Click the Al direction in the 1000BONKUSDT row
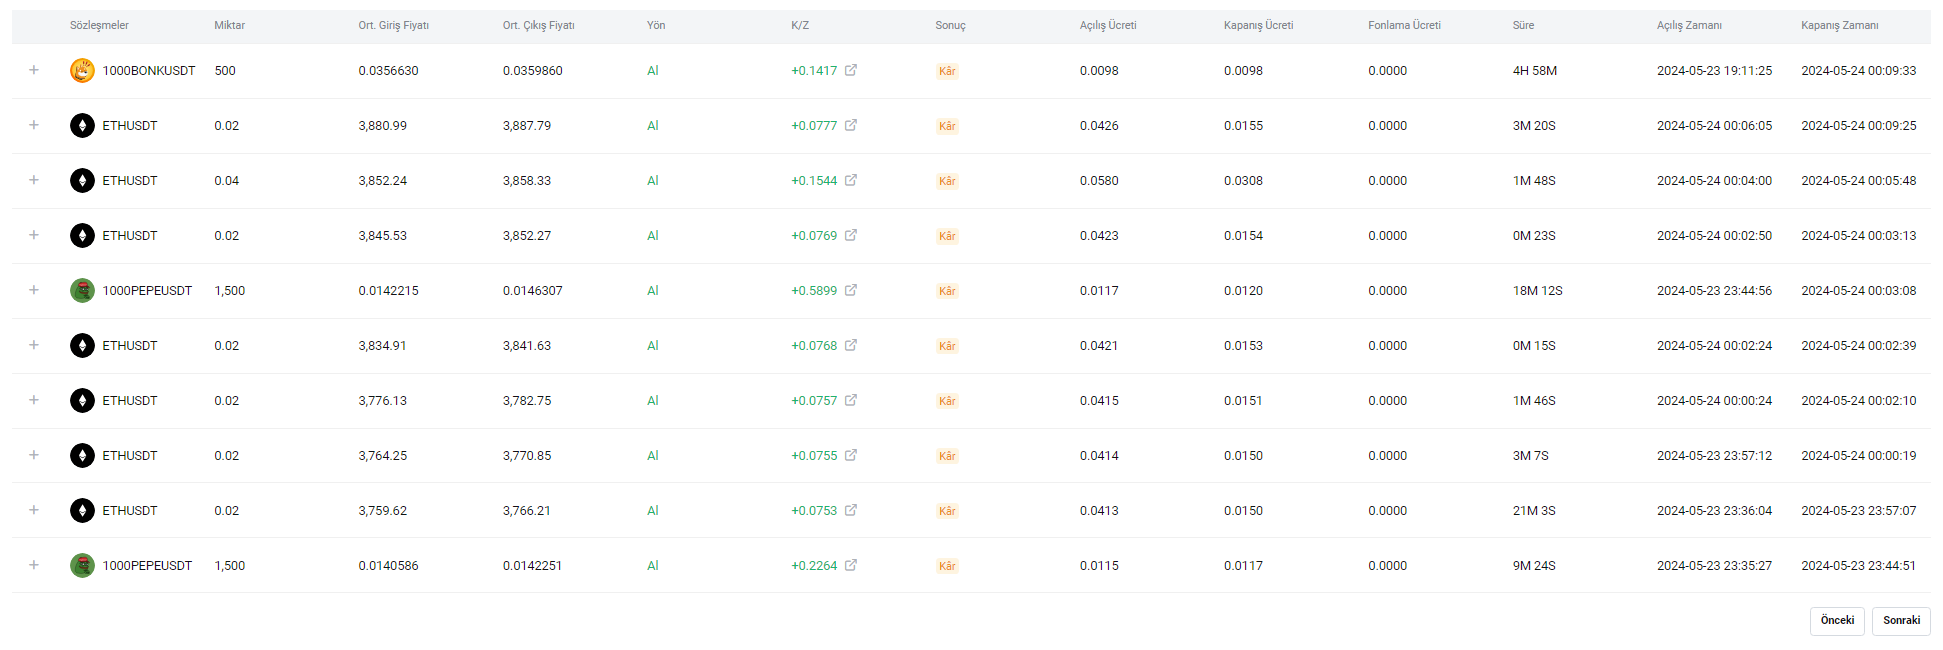 point(653,71)
